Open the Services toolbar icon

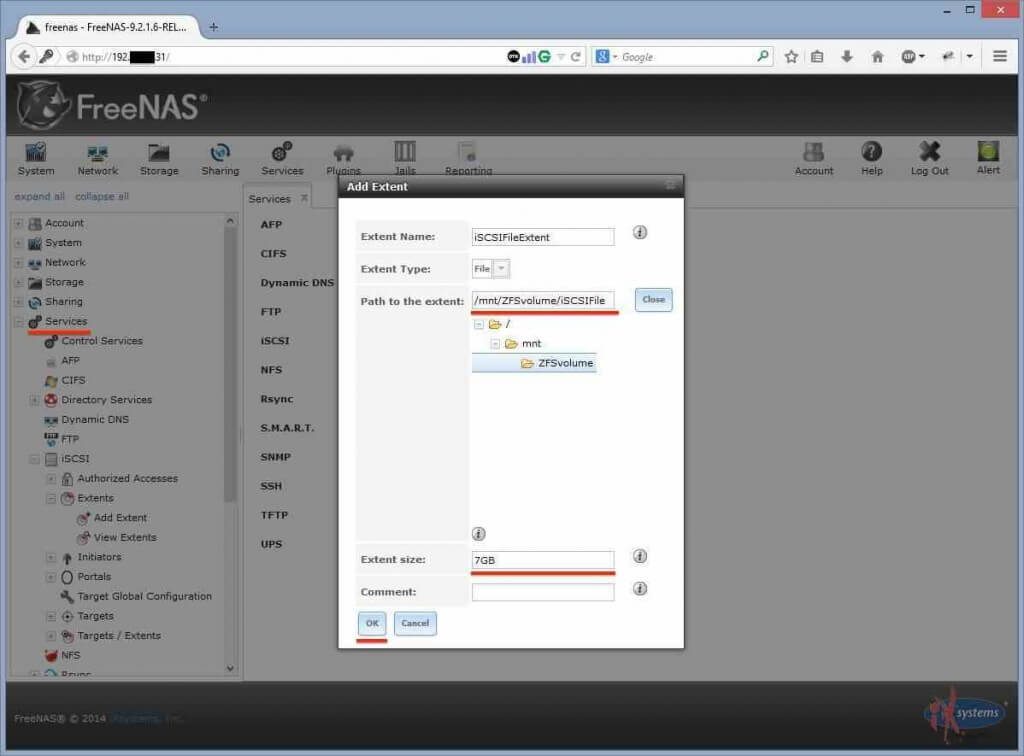click(x=282, y=159)
